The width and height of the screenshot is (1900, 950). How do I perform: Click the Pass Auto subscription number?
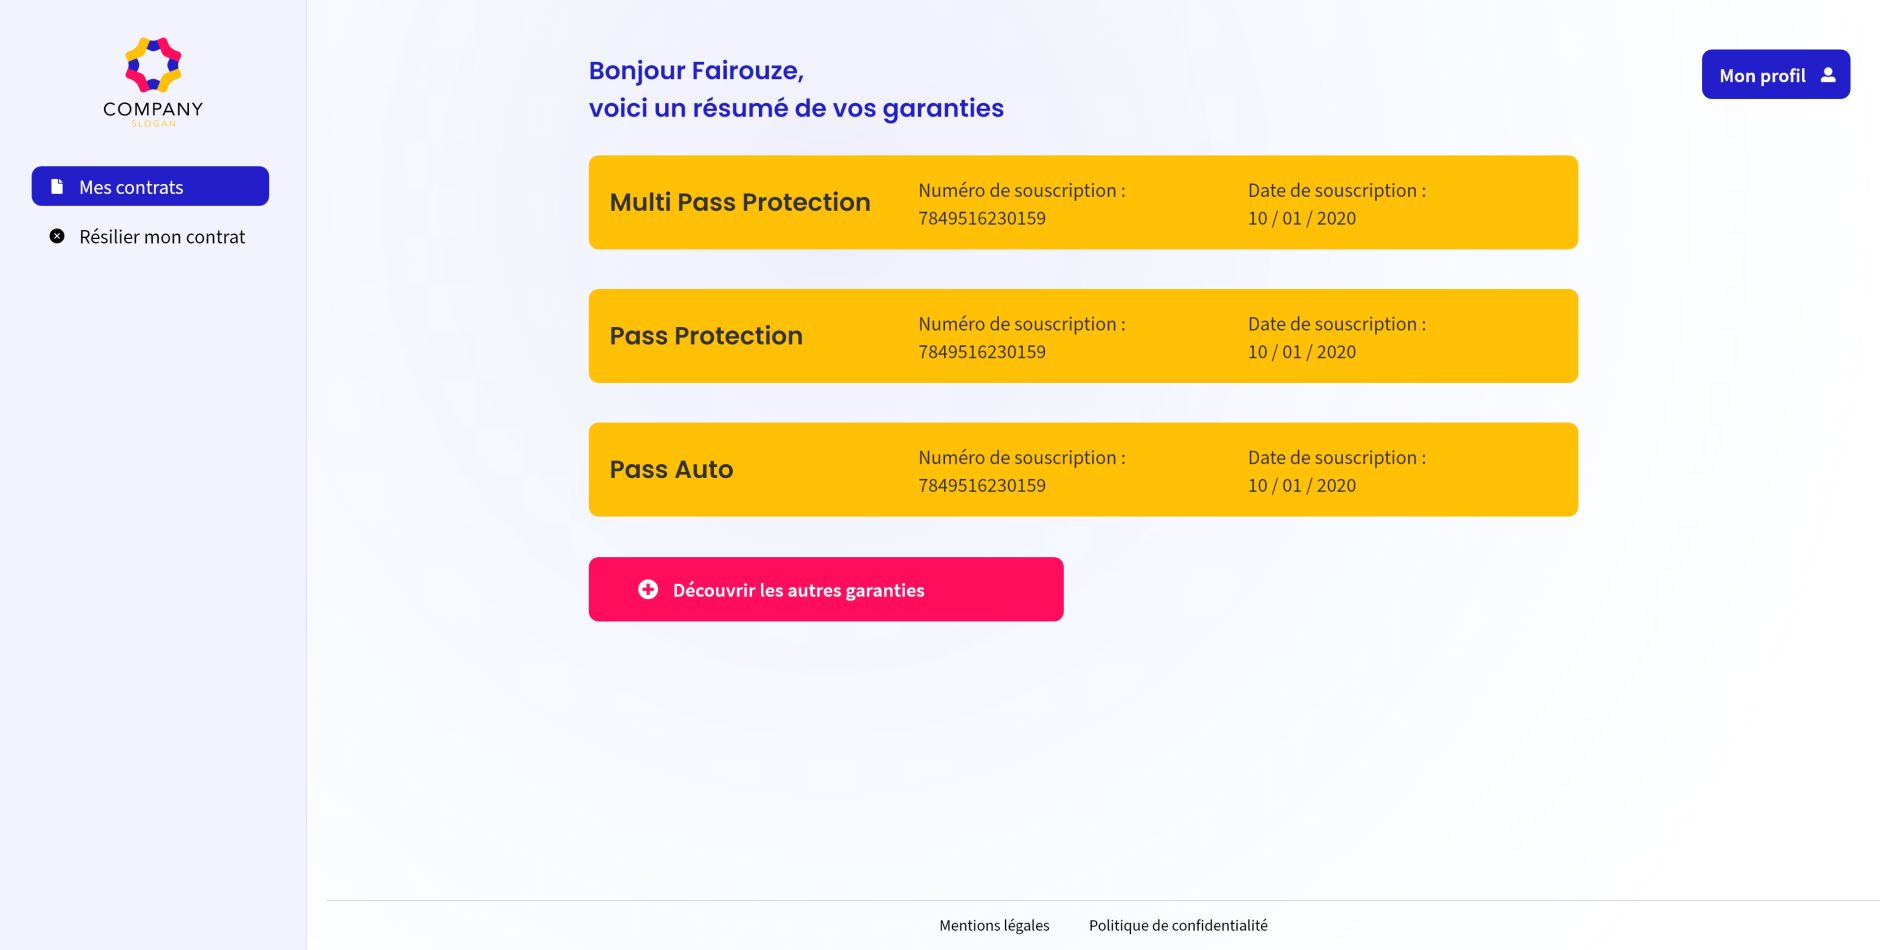[x=982, y=486]
